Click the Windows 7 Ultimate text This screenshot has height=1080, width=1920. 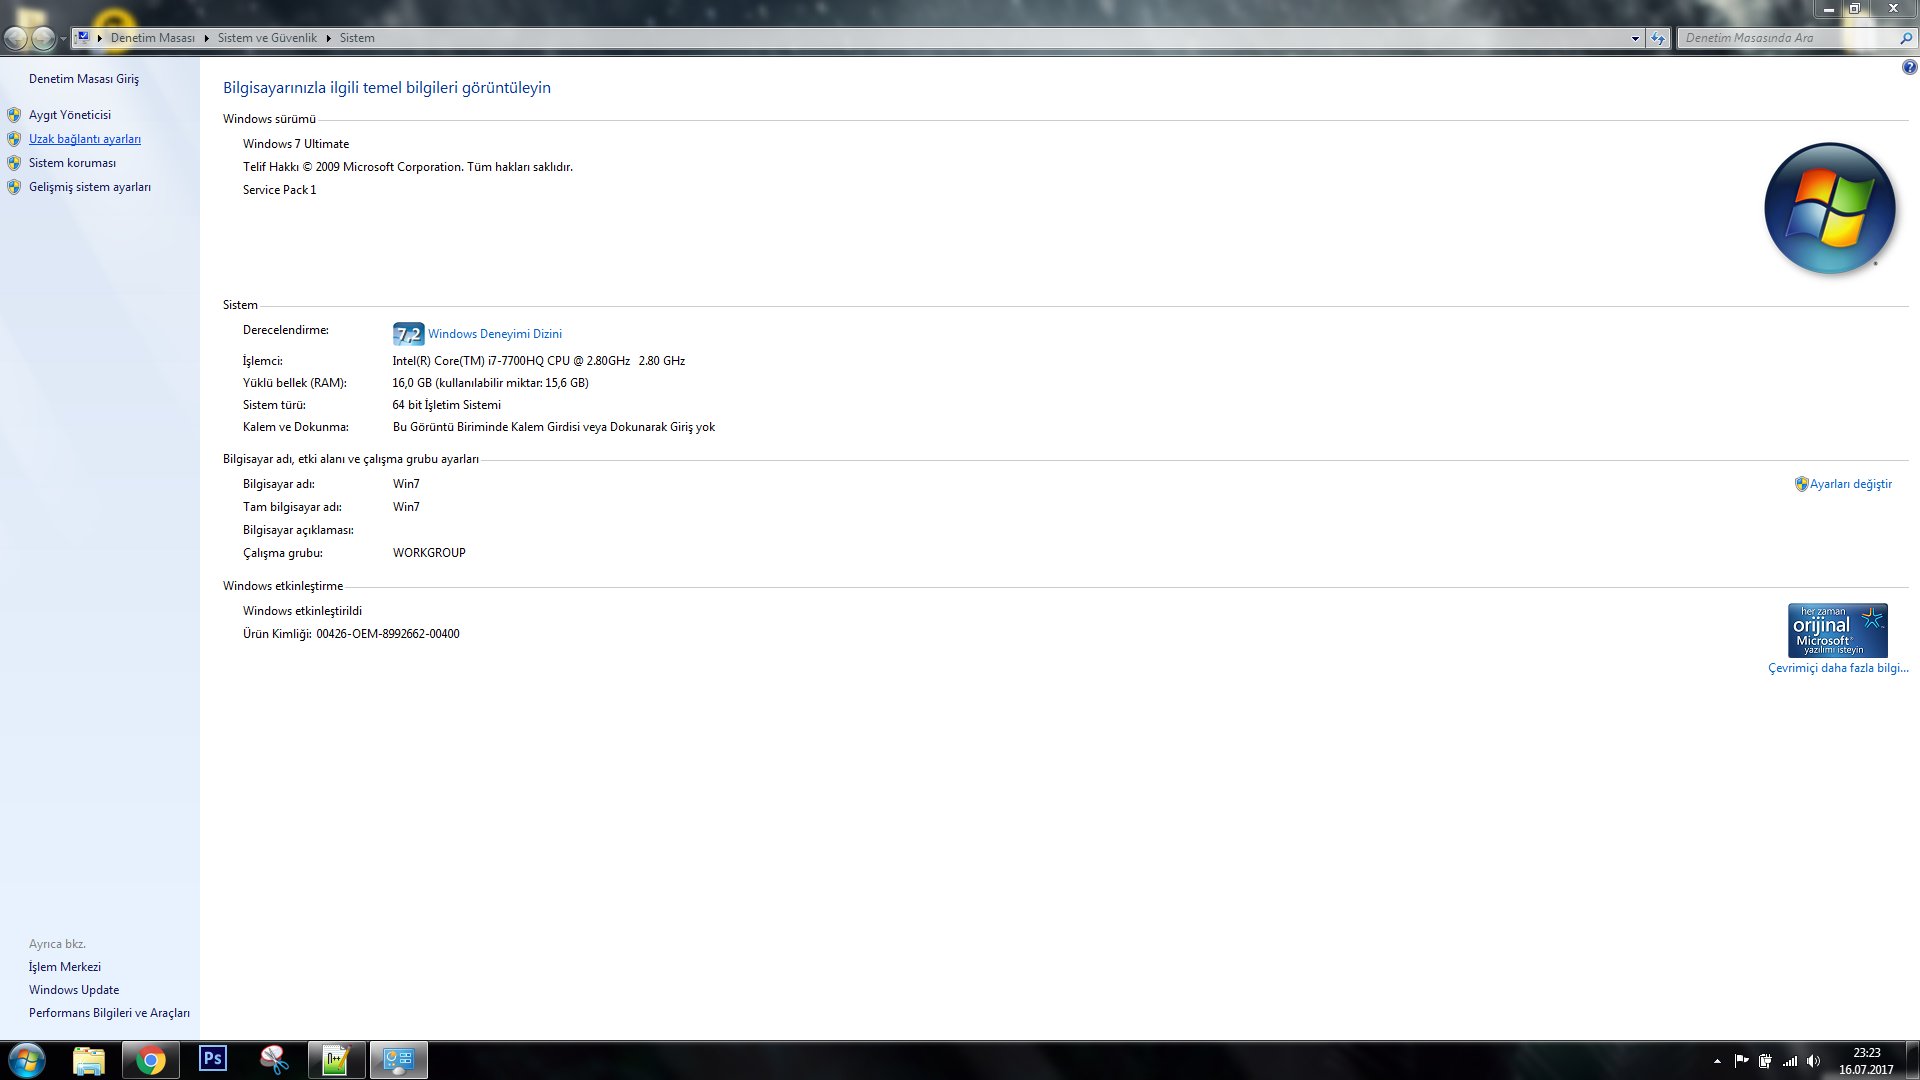296,144
